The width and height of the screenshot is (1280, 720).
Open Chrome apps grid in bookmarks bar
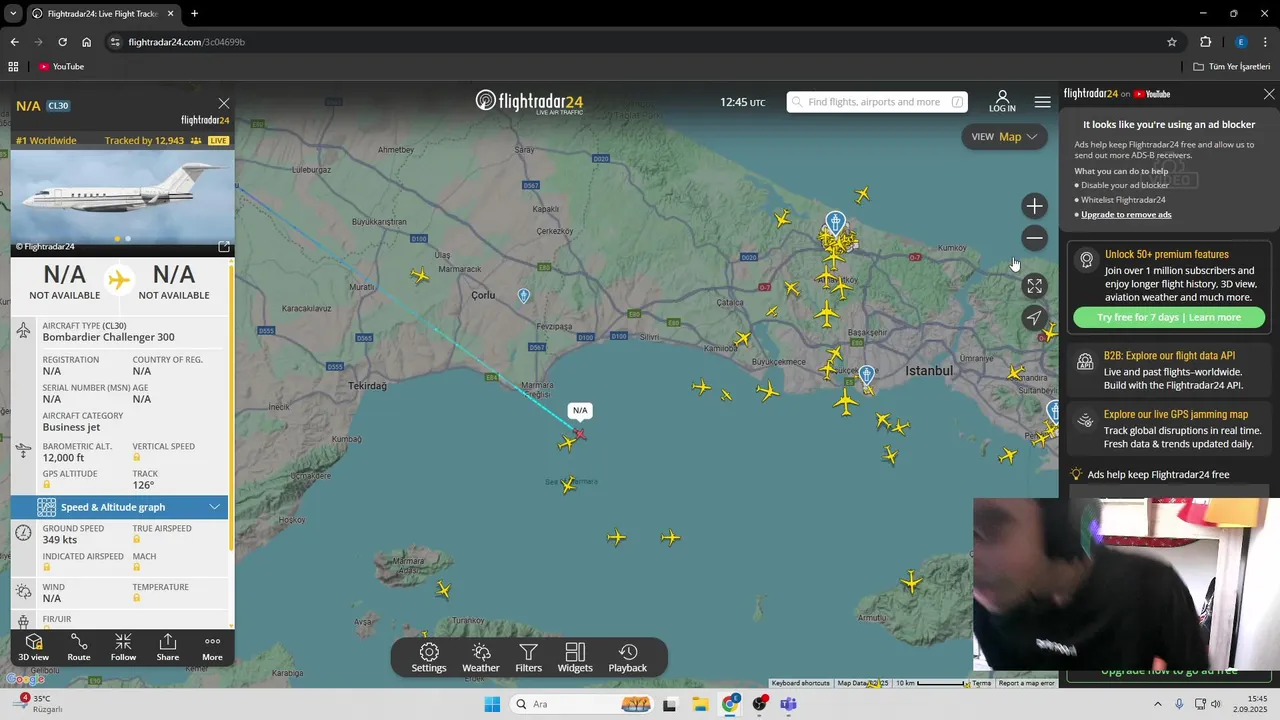point(13,66)
